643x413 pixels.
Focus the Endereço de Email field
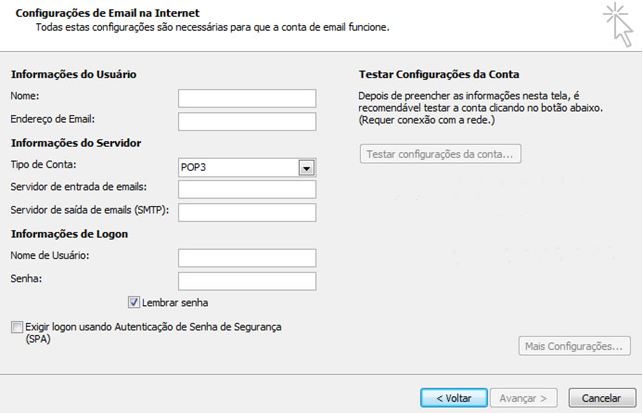(247, 122)
